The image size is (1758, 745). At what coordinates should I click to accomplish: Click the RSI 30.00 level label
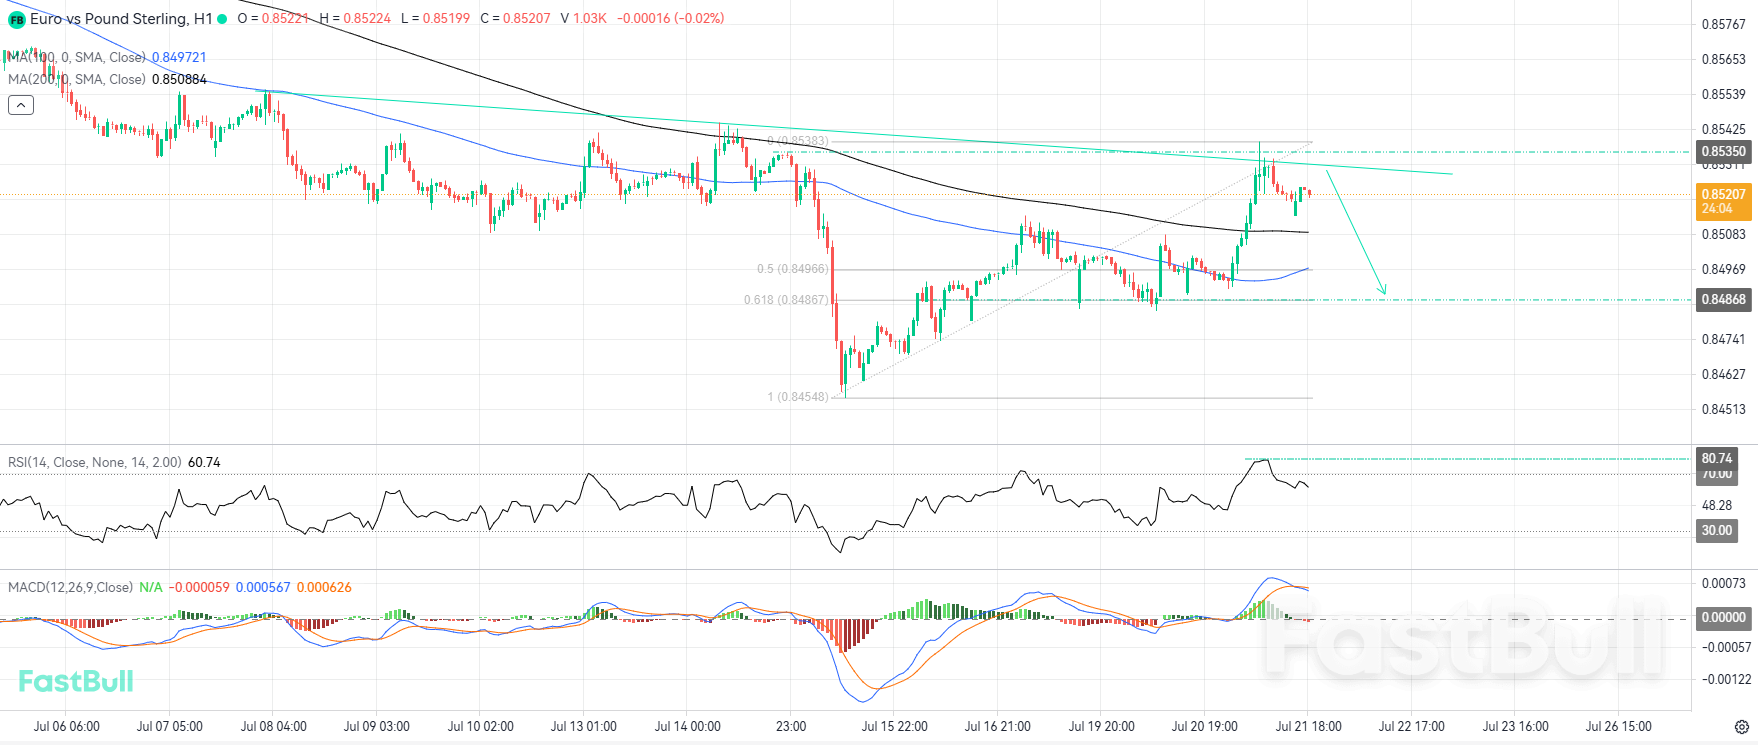(1717, 531)
